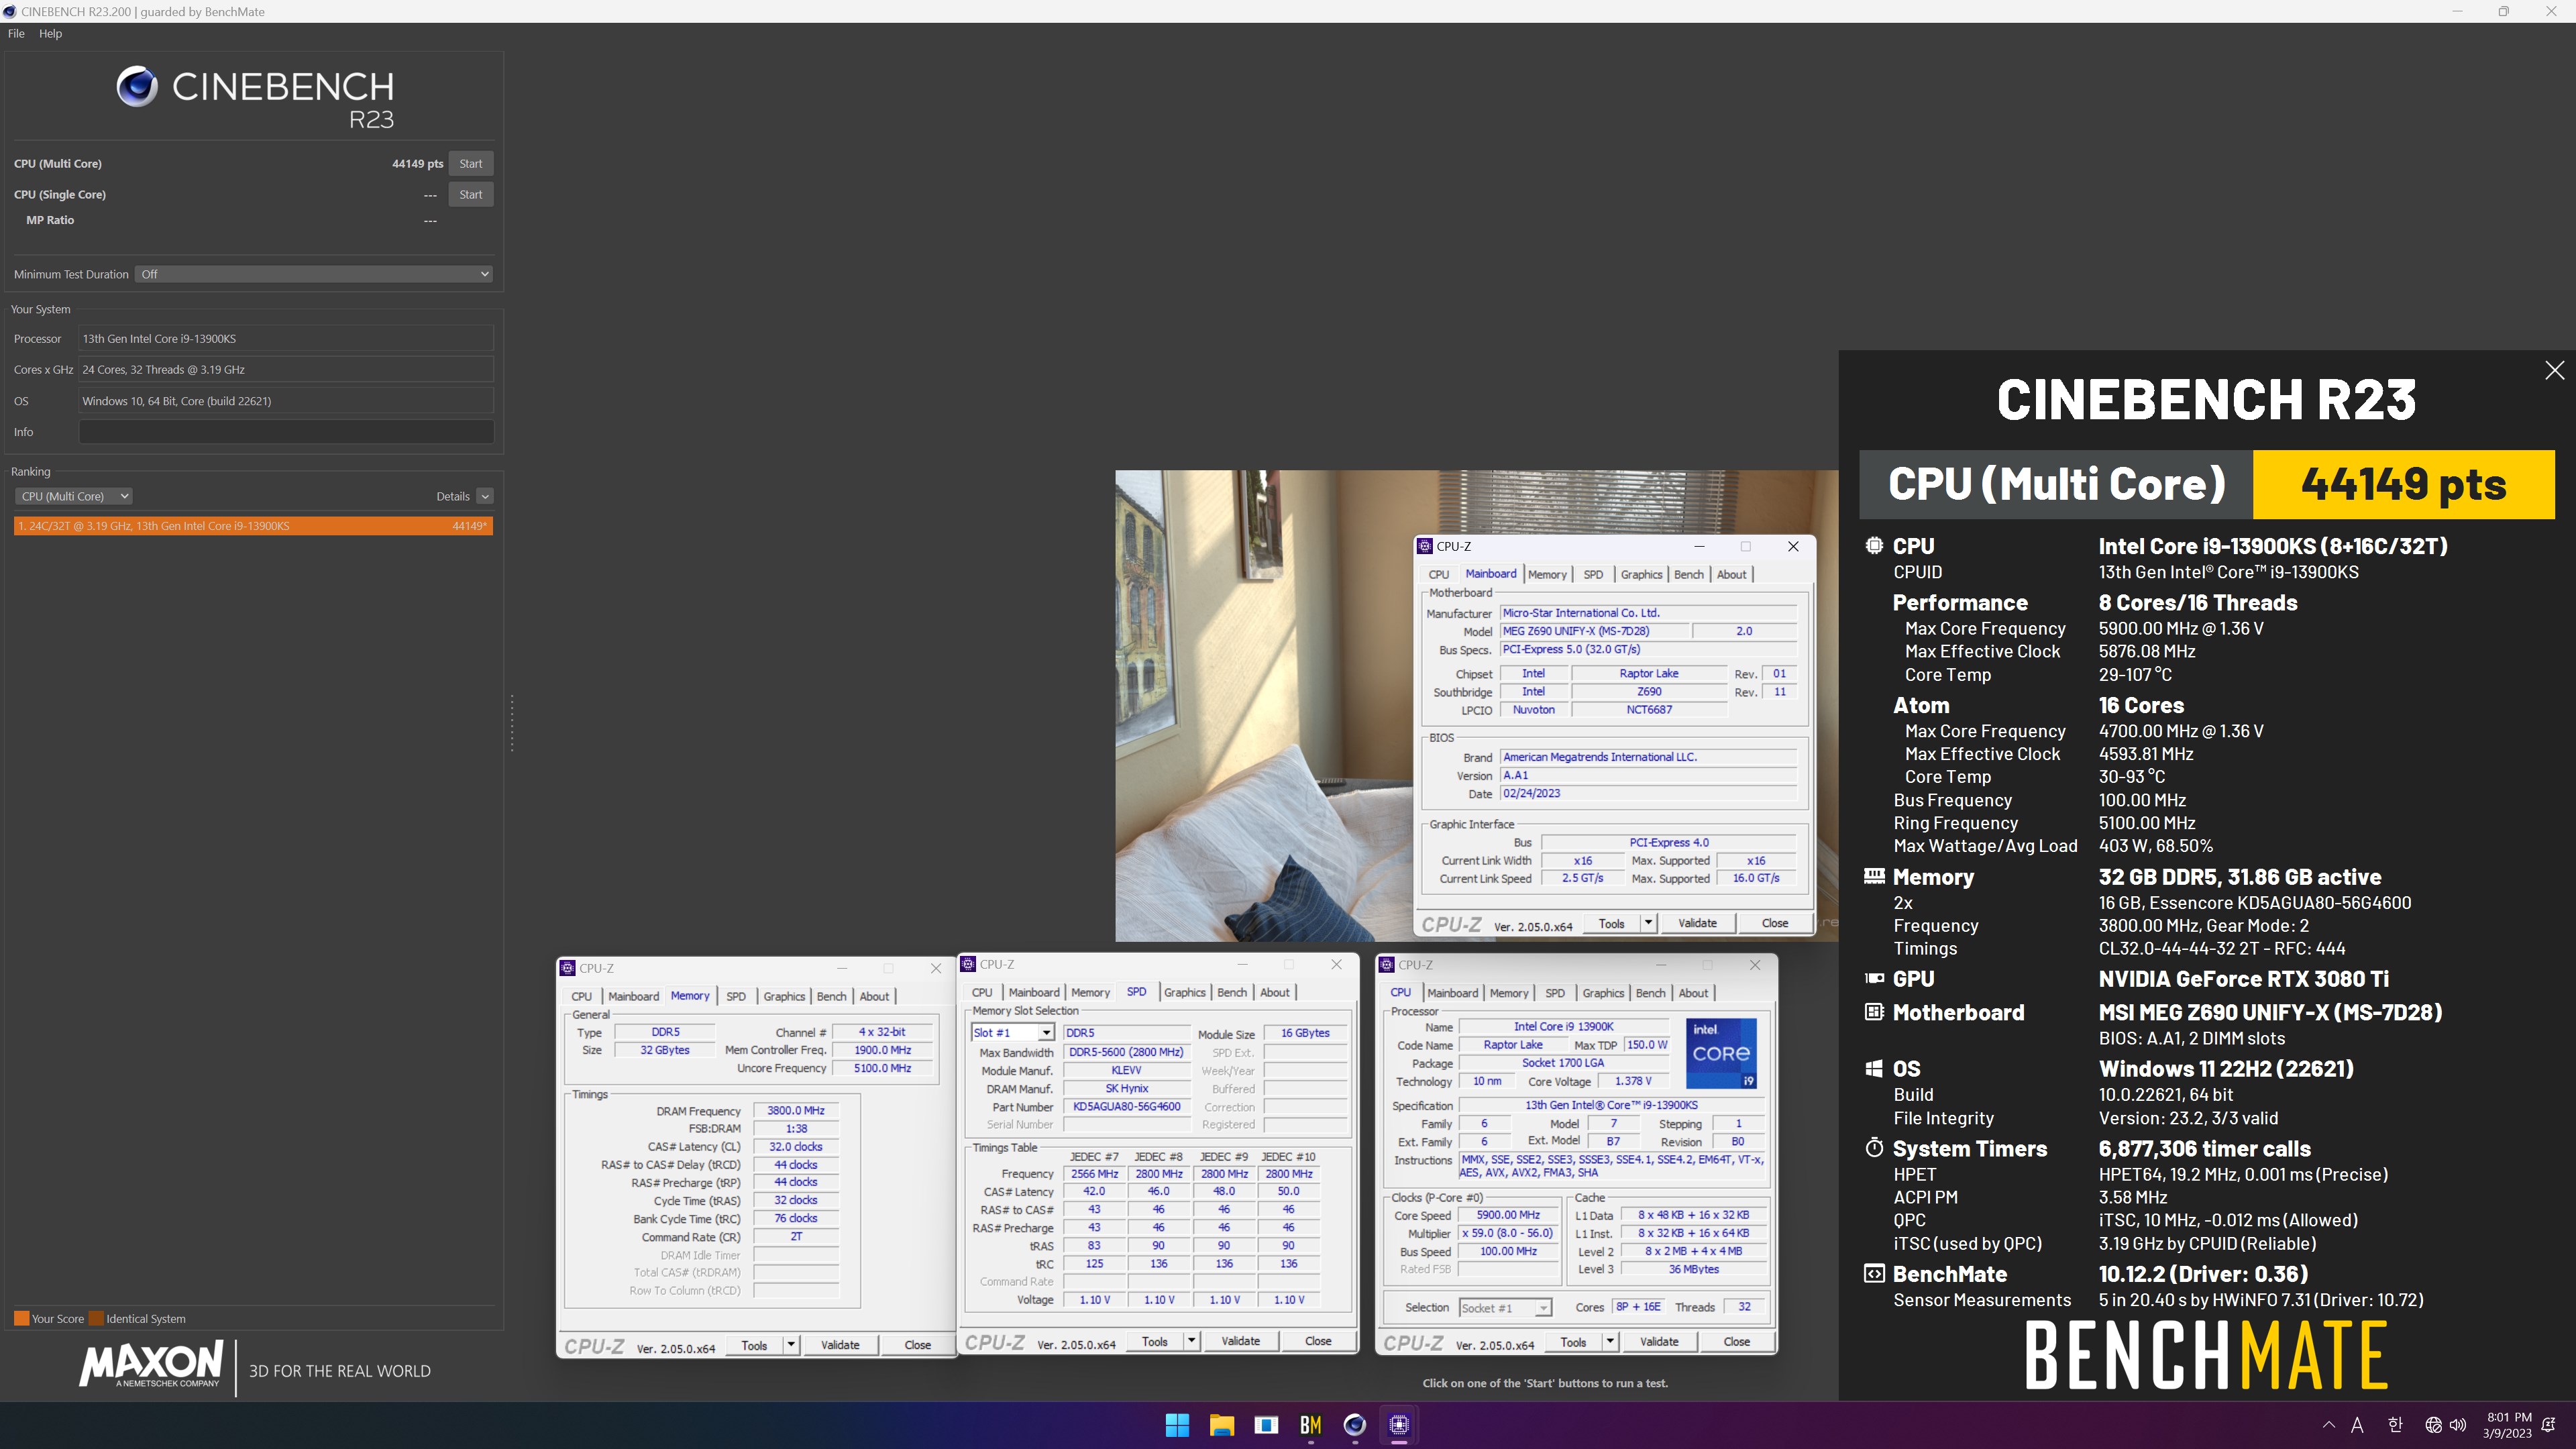
Task: Toggle the input language A indicator
Action: [2357, 1425]
